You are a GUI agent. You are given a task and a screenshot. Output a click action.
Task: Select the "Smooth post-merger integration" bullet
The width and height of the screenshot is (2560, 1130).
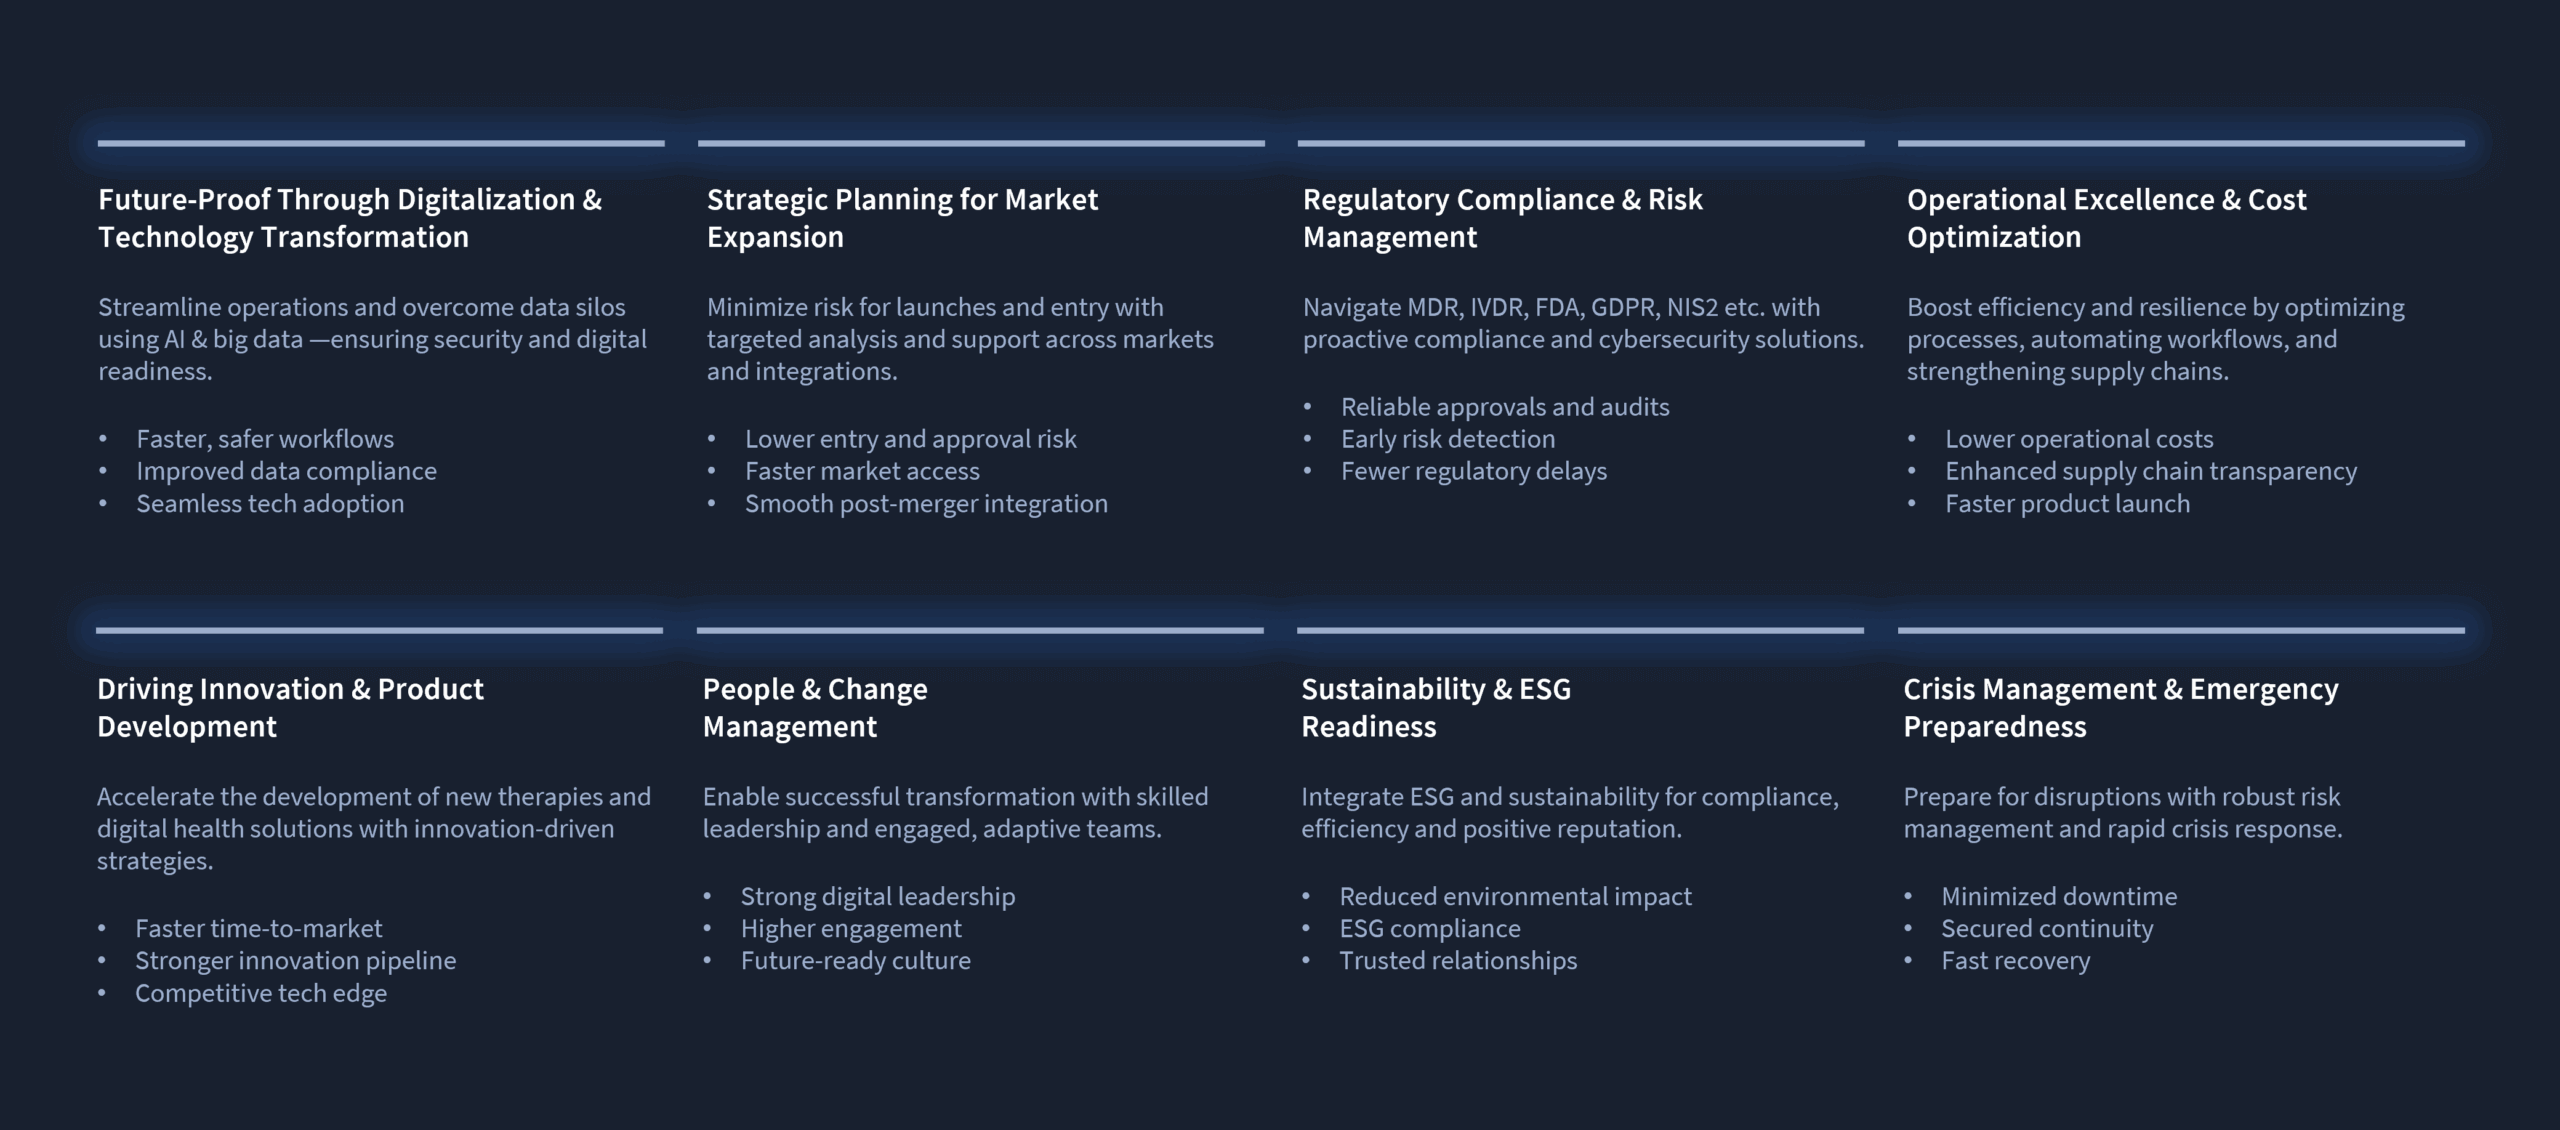click(926, 503)
